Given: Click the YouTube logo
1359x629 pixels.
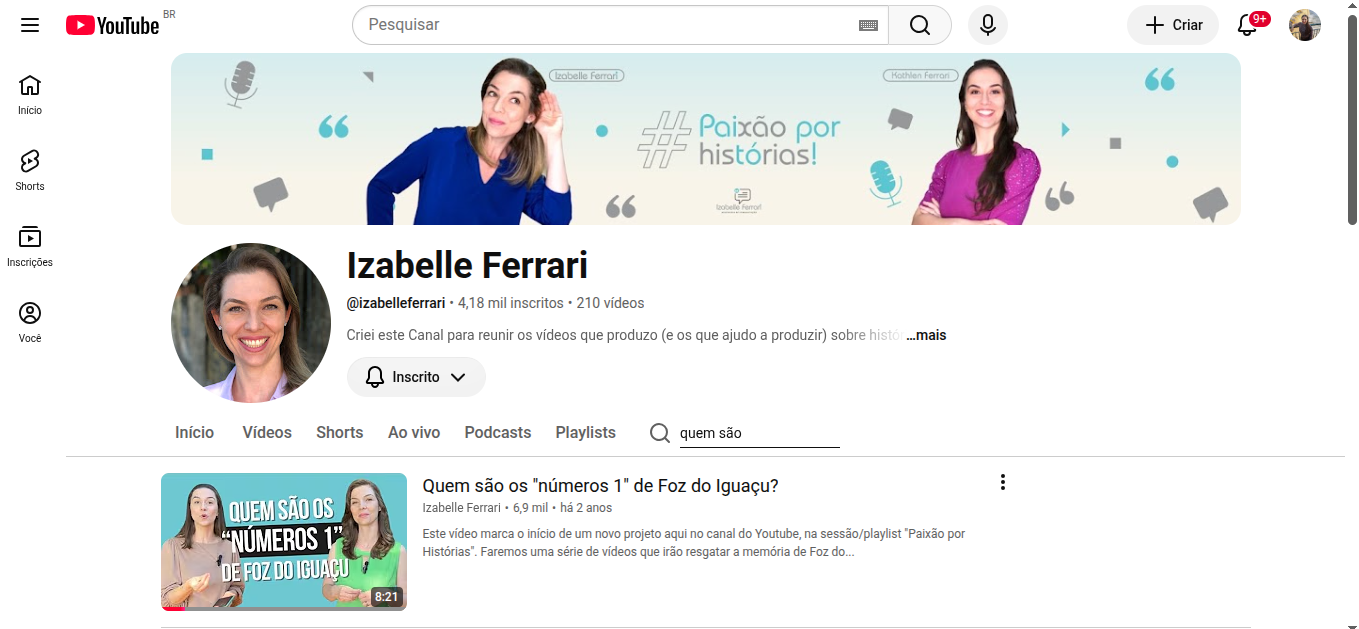Looking at the screenshot, I should pos(113,25).
